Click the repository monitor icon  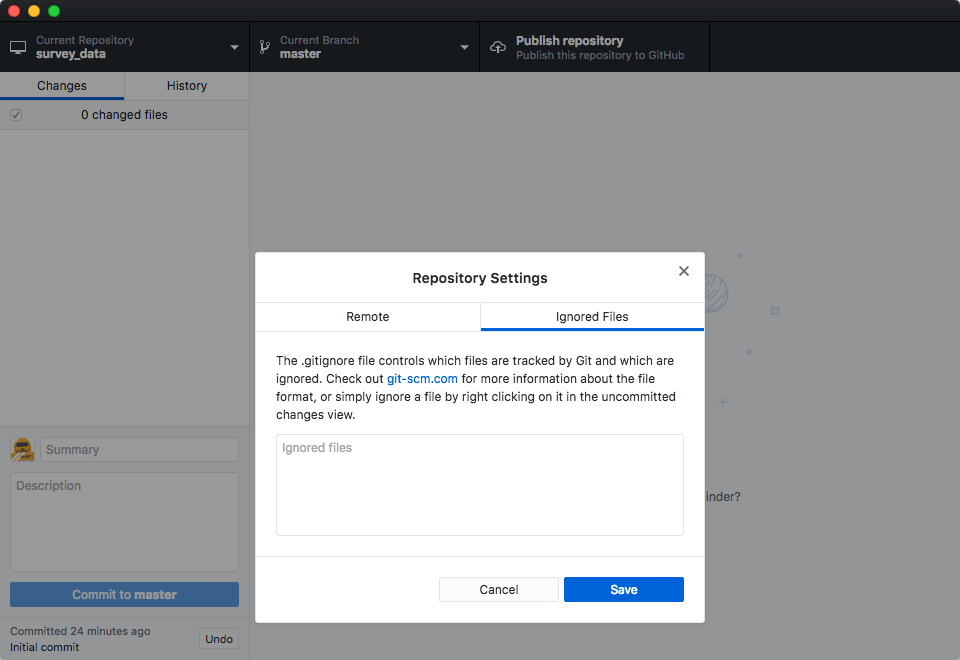(17, 46)
